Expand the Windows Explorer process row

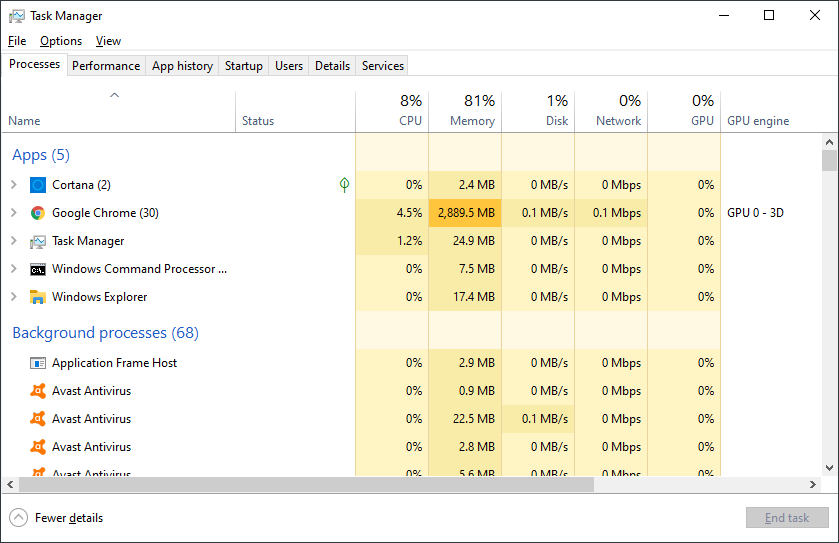pyautogui.click(x=14, y=296)
